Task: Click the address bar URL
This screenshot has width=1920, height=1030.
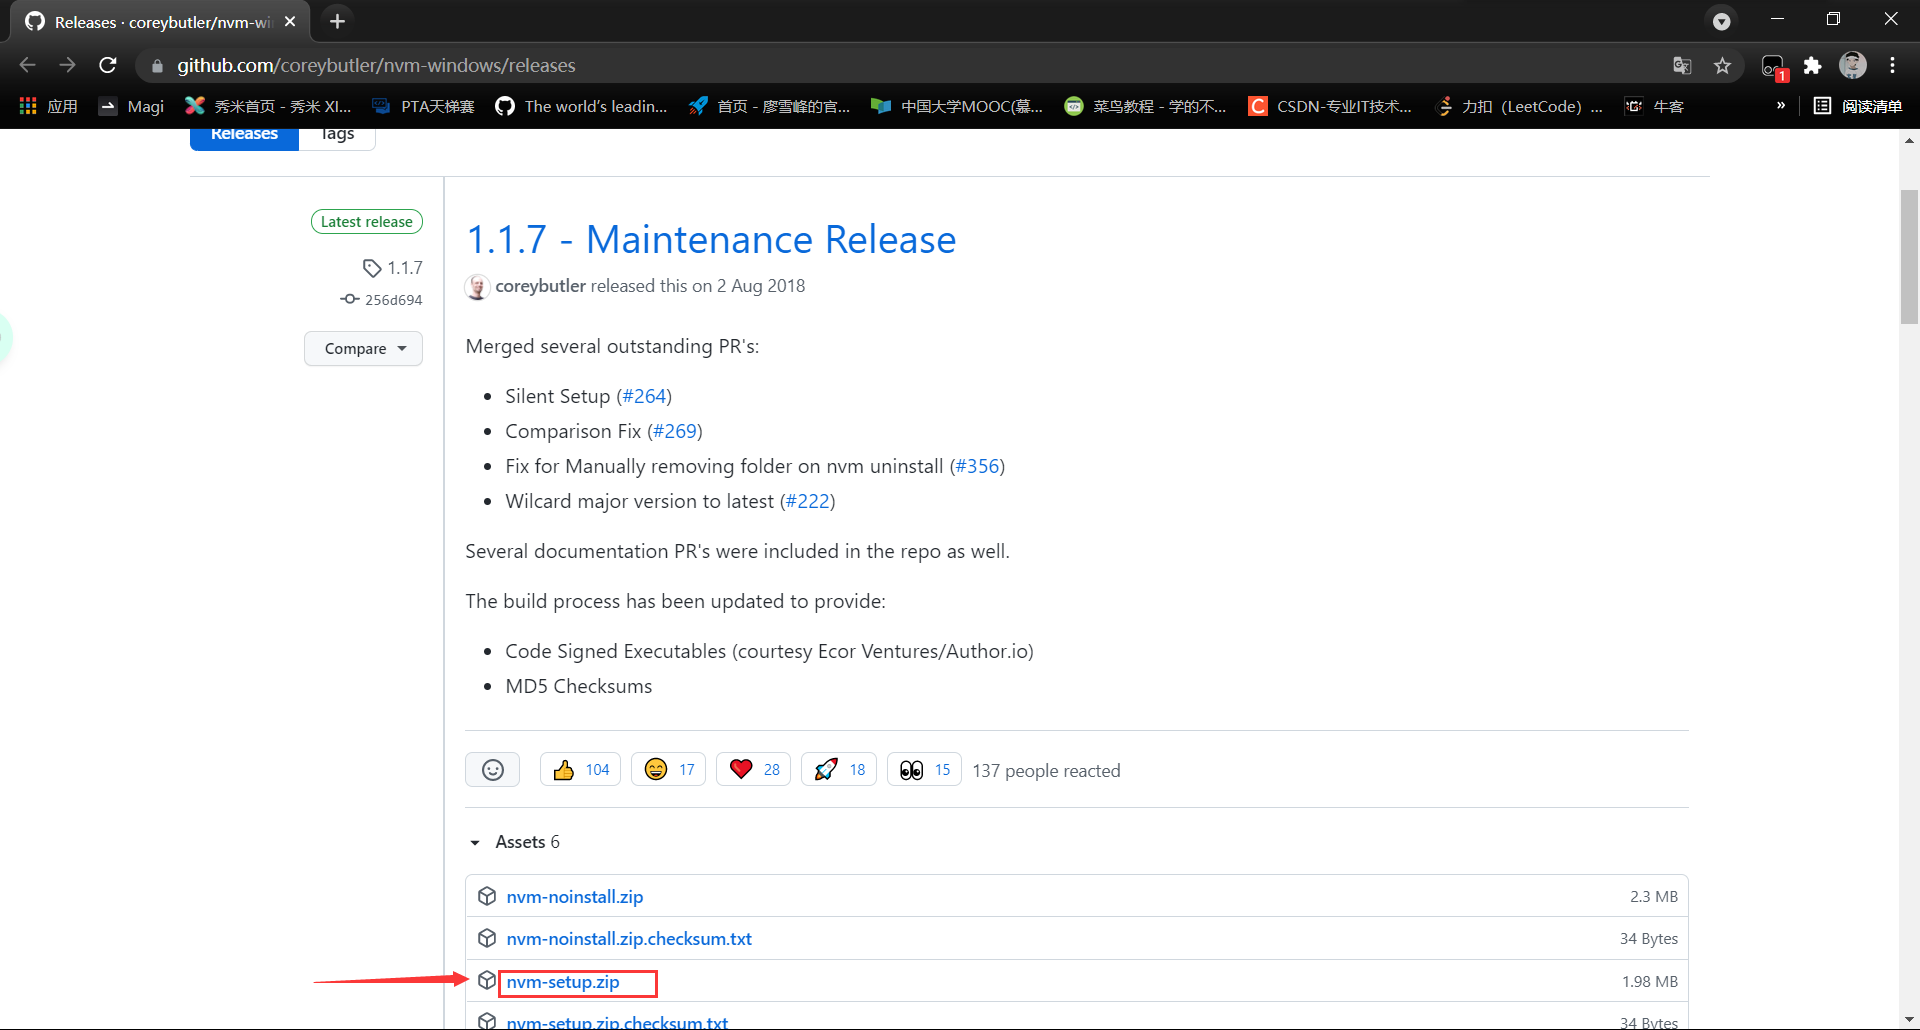Action: pyautogui.click(x=377, y=66)
